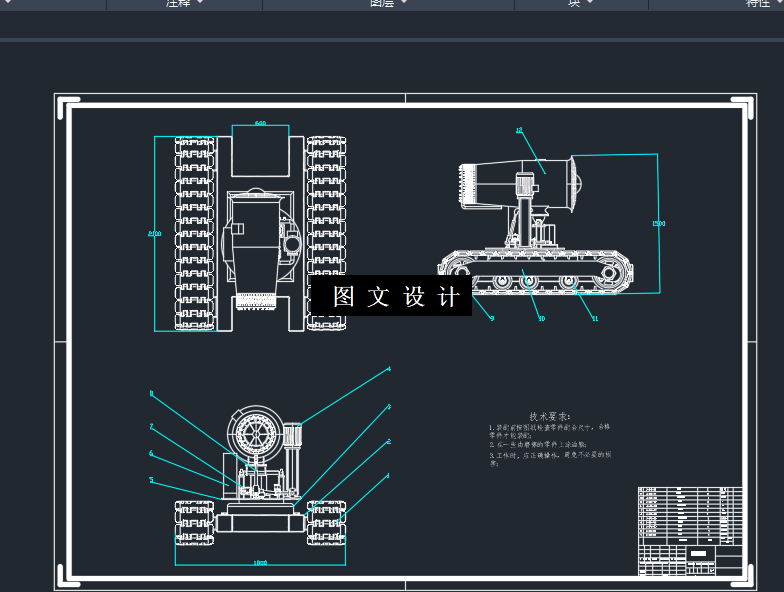Select part callout number 1
The width and height of the screenshot is (784, 592).
(x=388, y=476)
